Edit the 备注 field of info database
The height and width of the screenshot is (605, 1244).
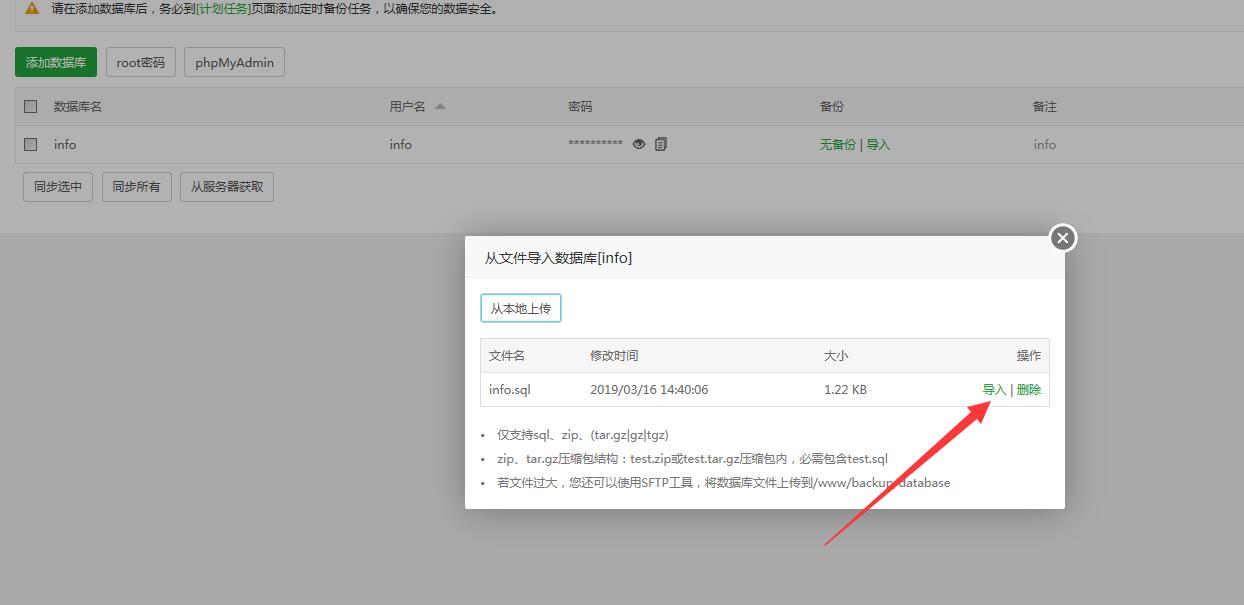point(1045,144)
